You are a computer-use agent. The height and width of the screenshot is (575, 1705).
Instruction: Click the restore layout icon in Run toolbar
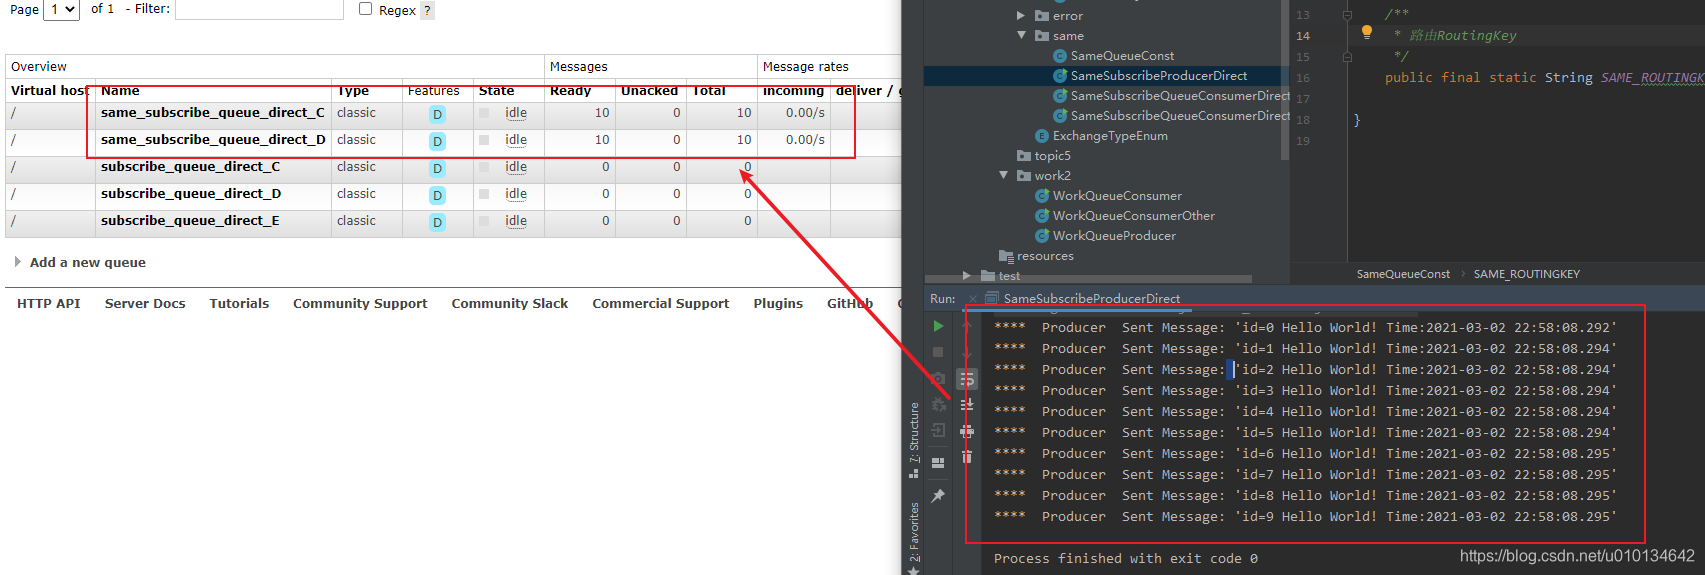click(x=938, y=463)
